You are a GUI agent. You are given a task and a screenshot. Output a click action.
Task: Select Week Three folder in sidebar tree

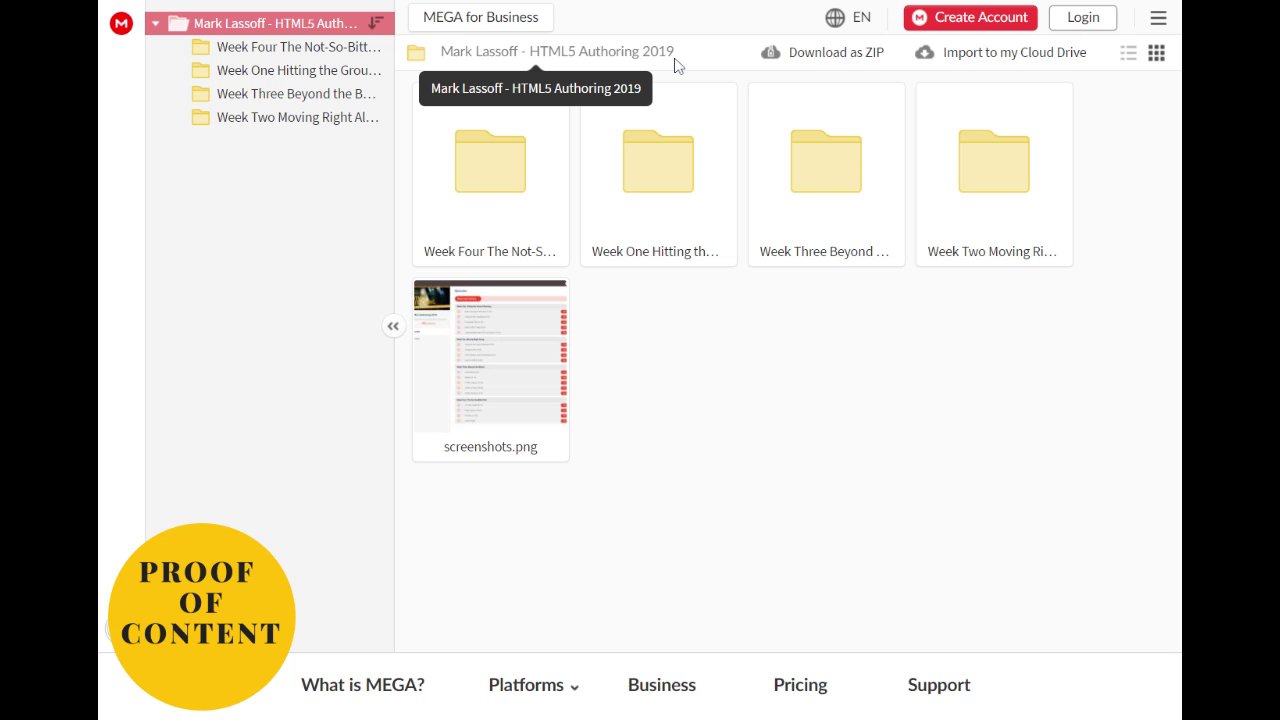tap(284, 94)
